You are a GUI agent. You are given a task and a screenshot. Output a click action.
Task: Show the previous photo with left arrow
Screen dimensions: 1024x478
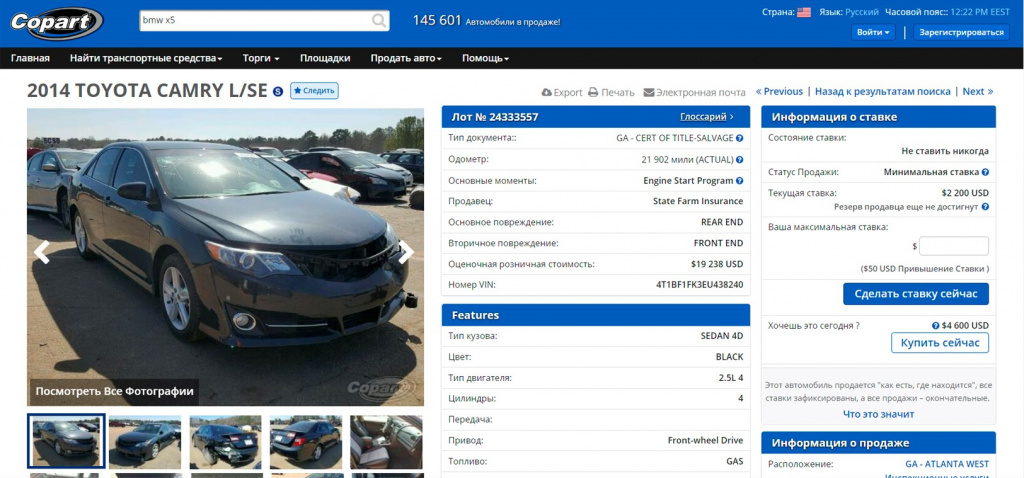[x=42, y=252]
